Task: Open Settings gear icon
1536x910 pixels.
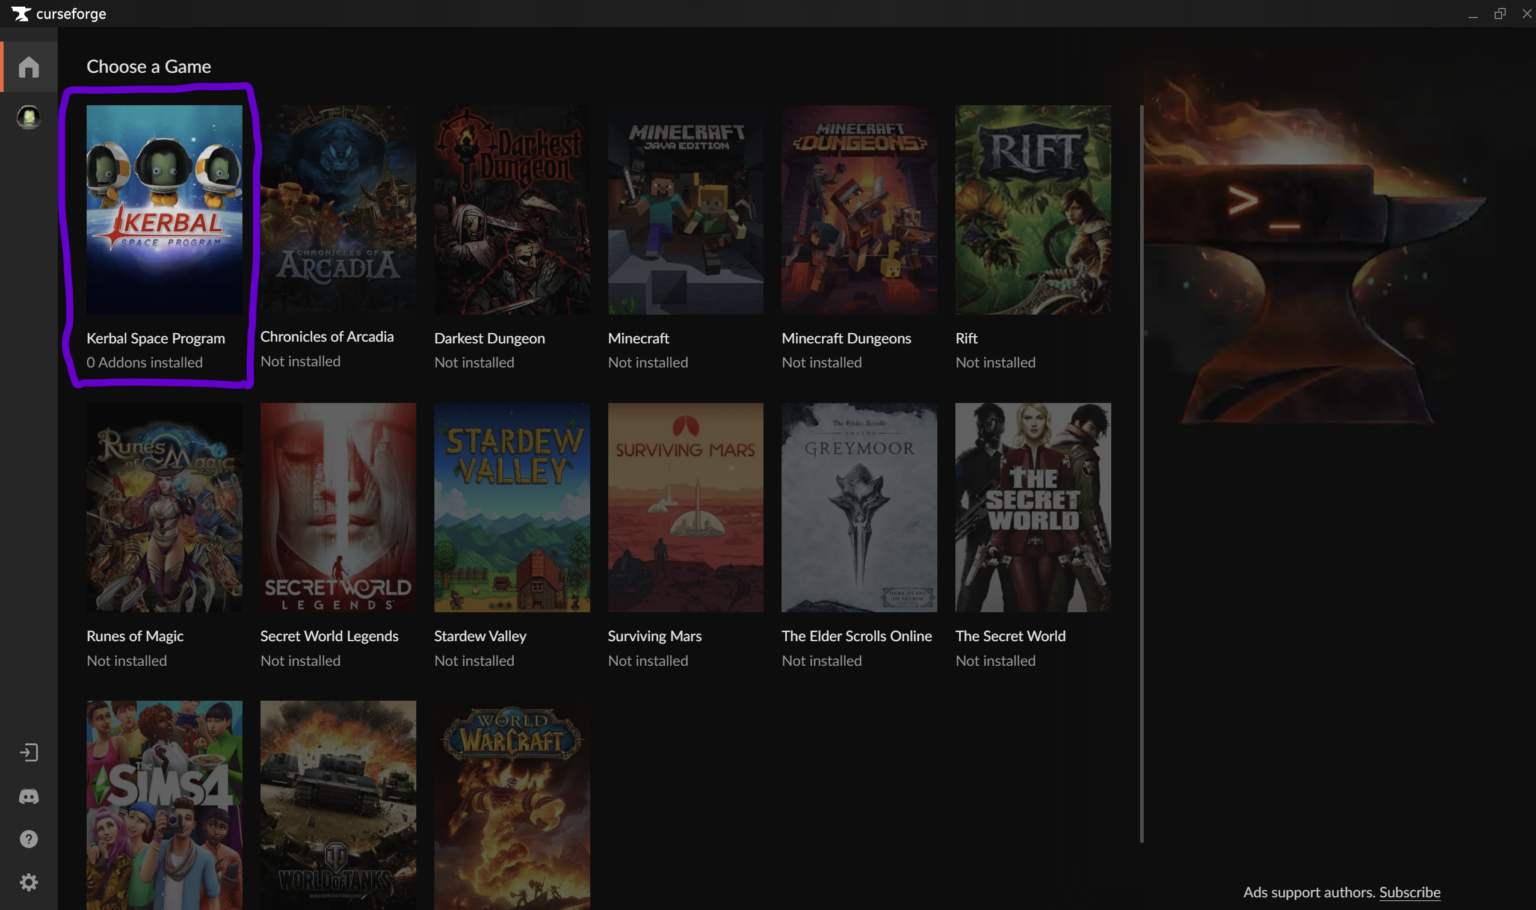Action: coord(29,882)
